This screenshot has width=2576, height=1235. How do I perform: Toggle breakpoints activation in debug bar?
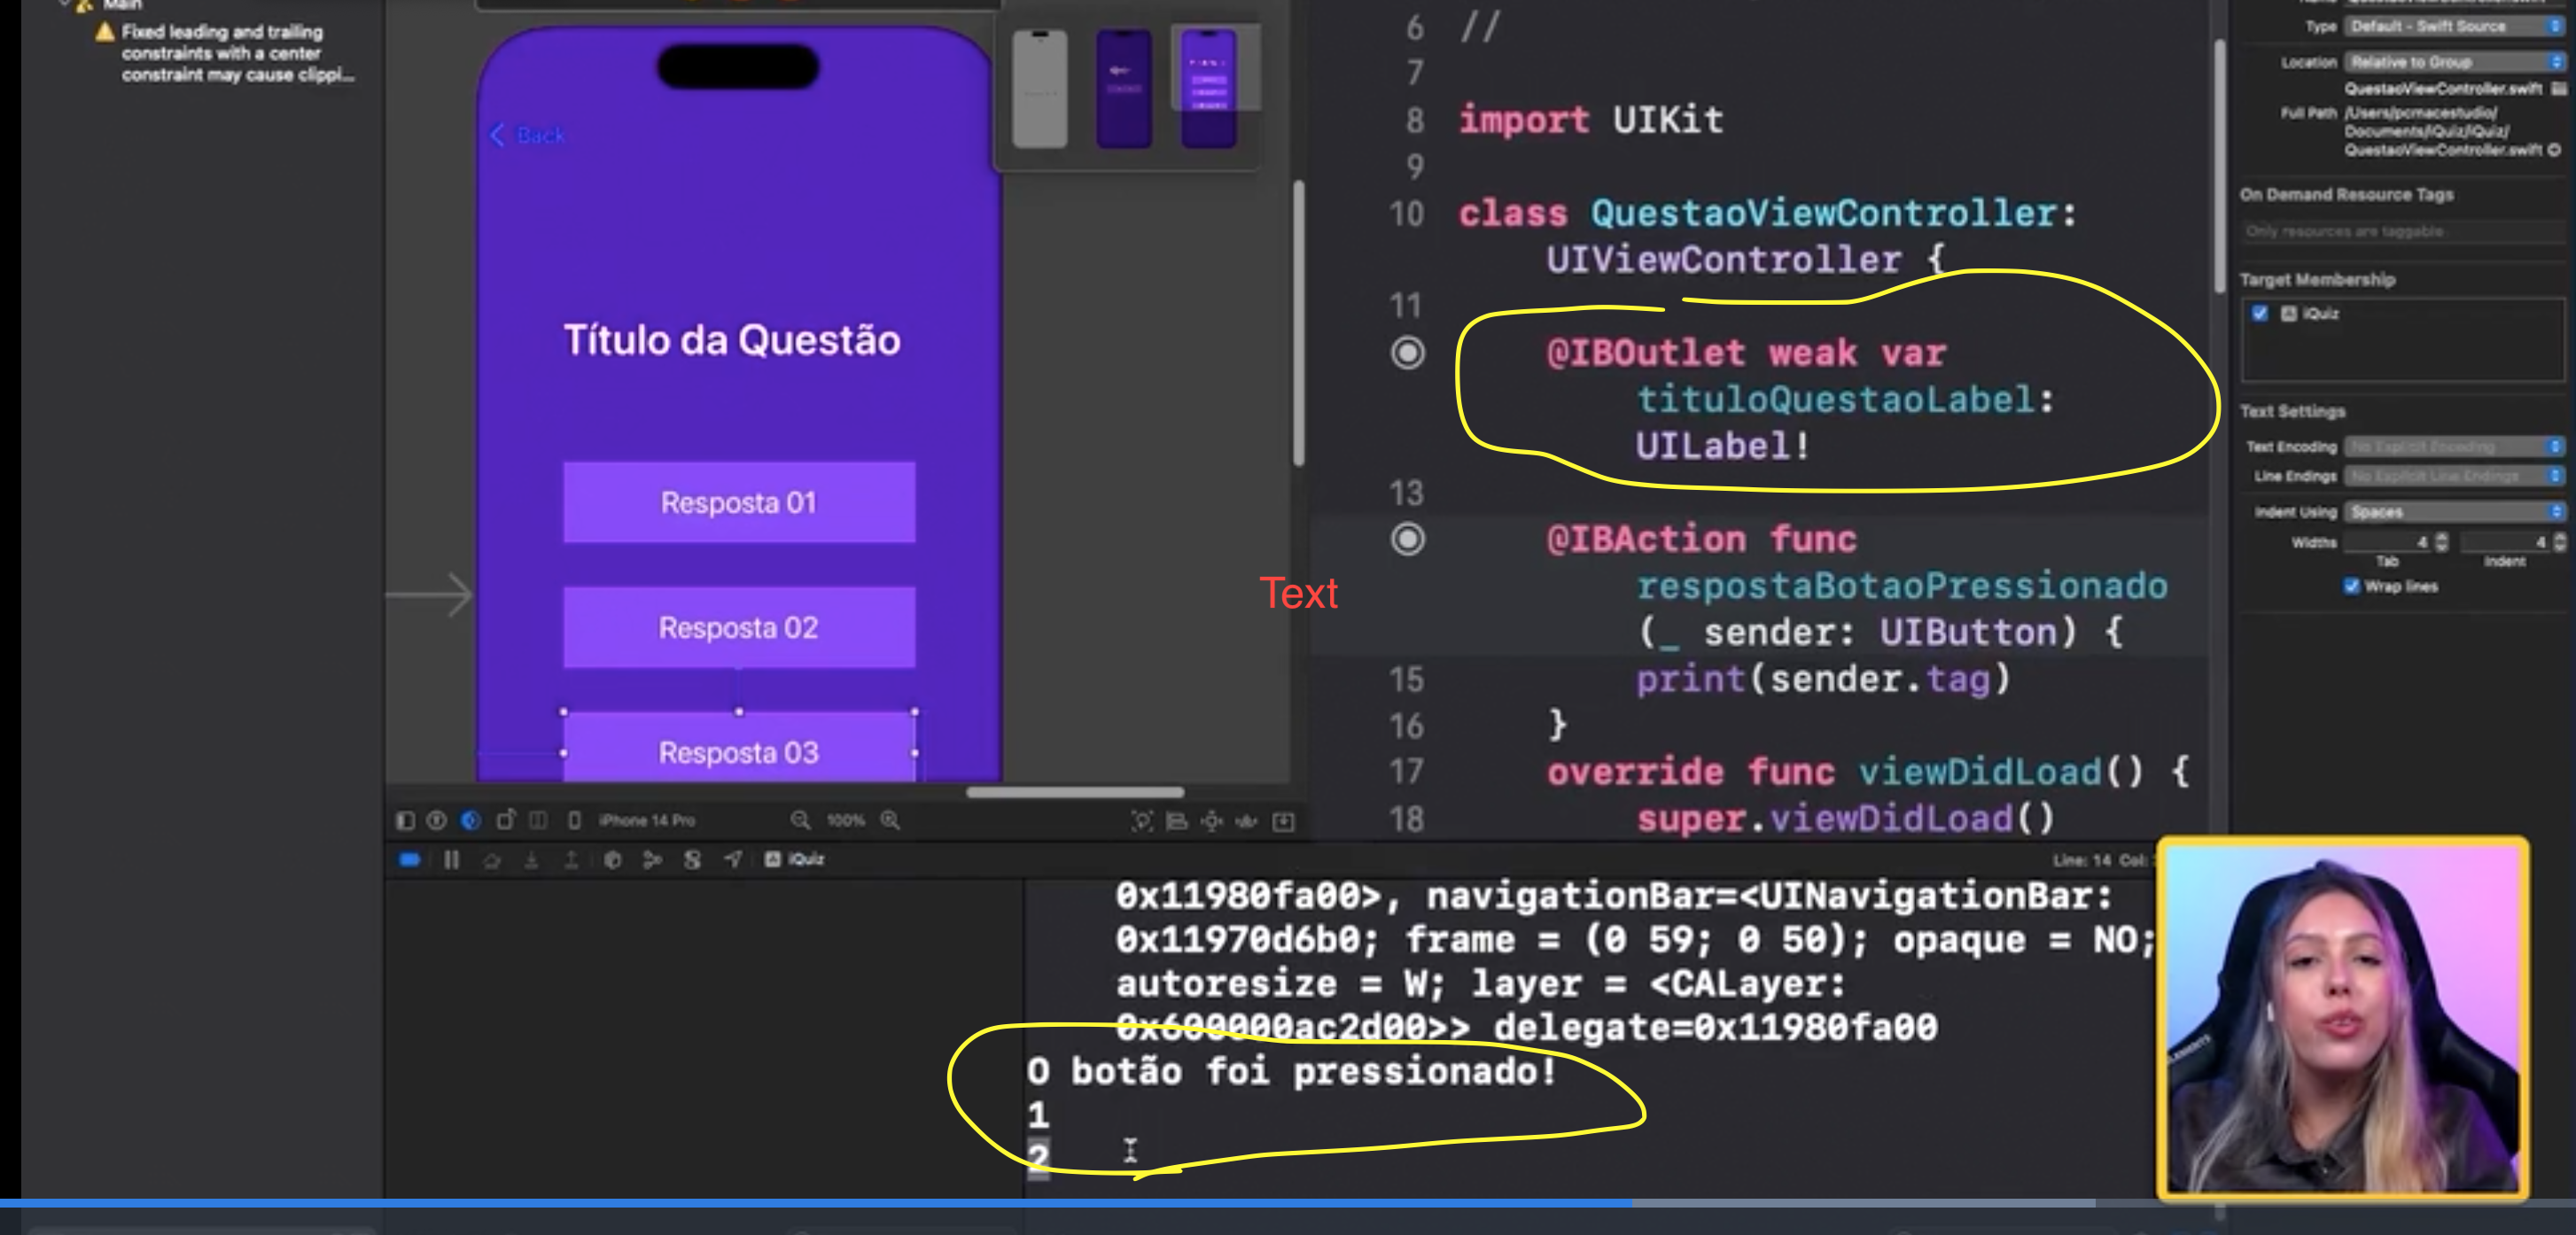[x=410, y=860]
